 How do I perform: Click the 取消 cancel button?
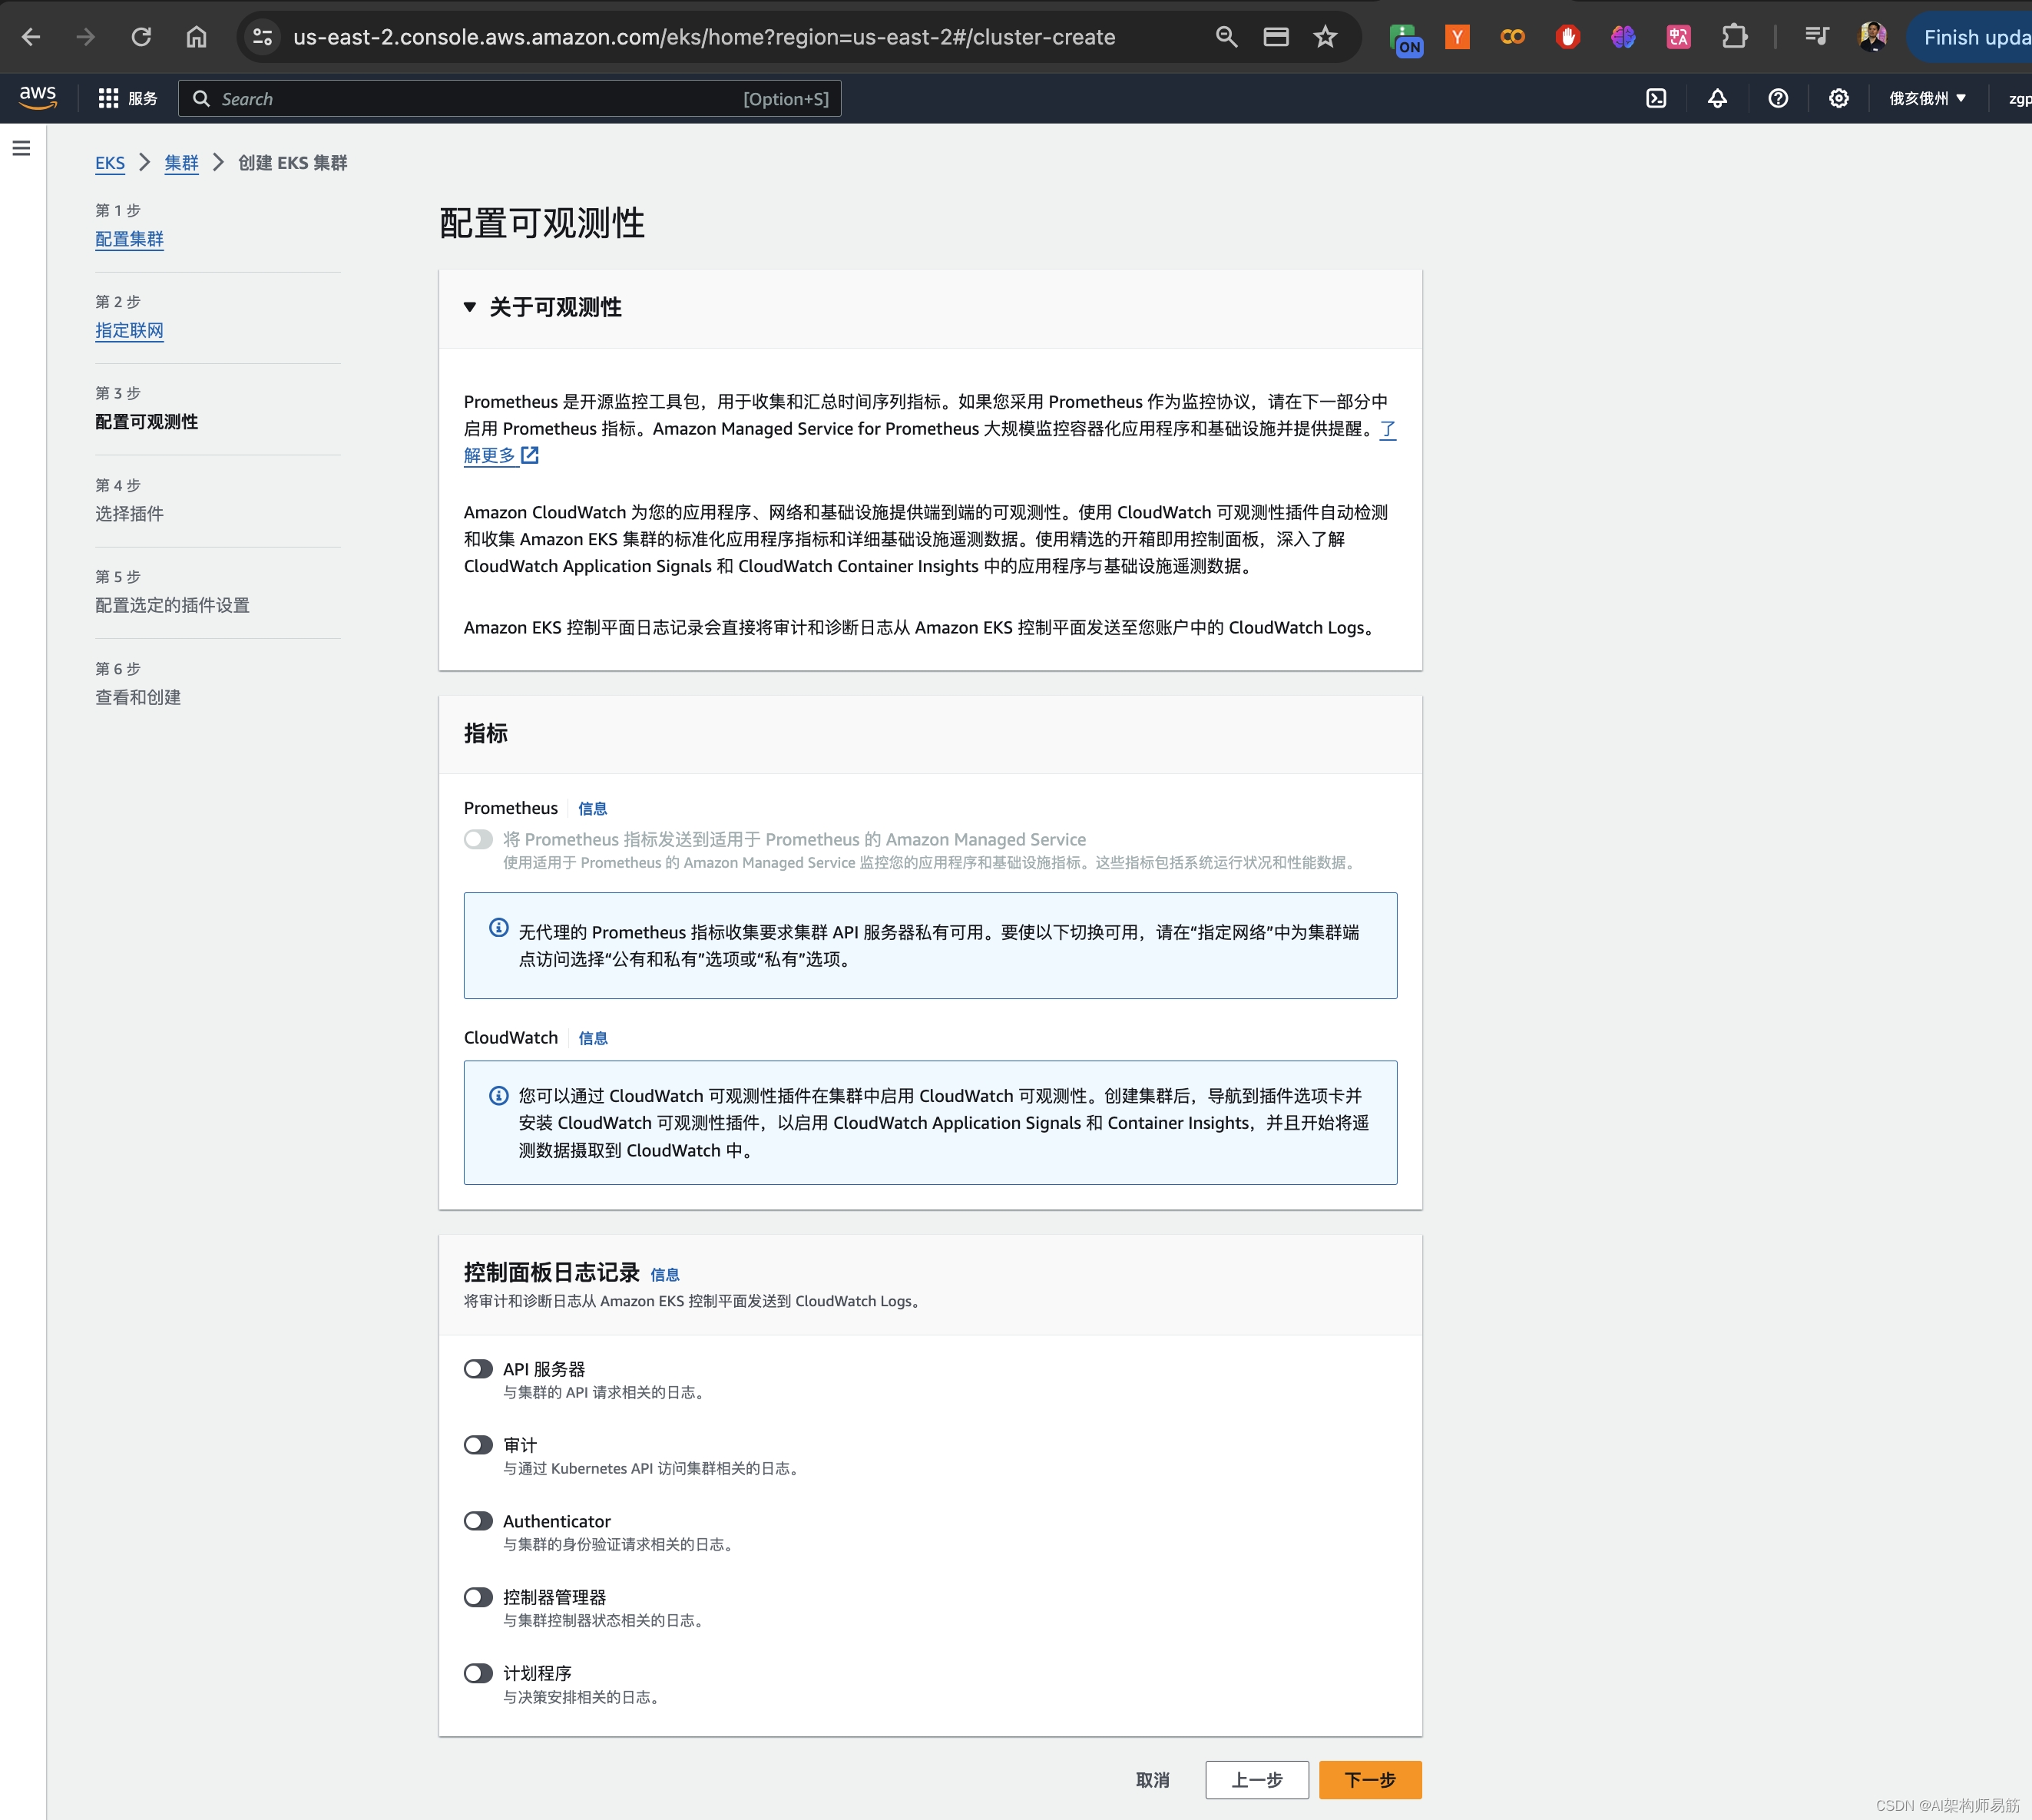point(1152,1780)
